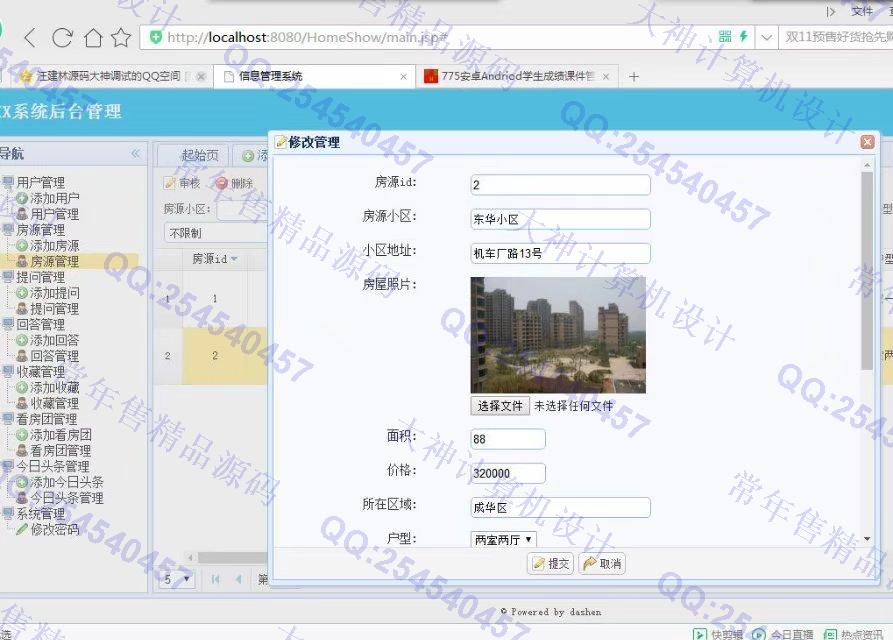Close the 修改管理 dialog

point(867,142)
